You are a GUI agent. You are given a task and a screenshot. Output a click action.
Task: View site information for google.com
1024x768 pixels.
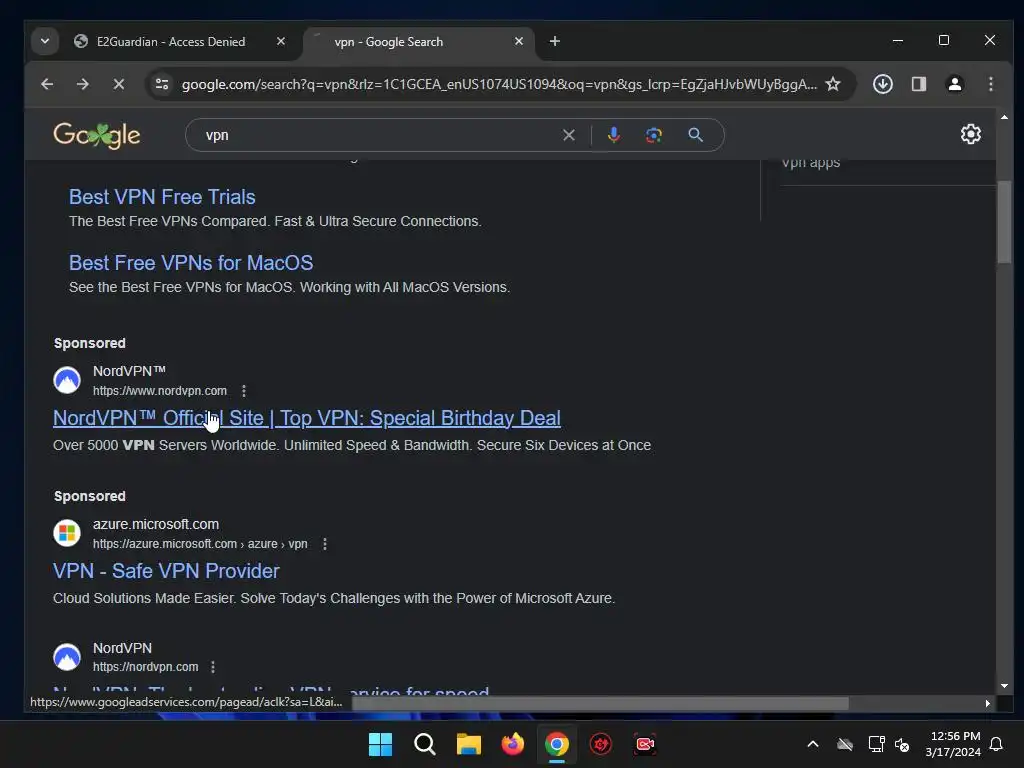161,84
